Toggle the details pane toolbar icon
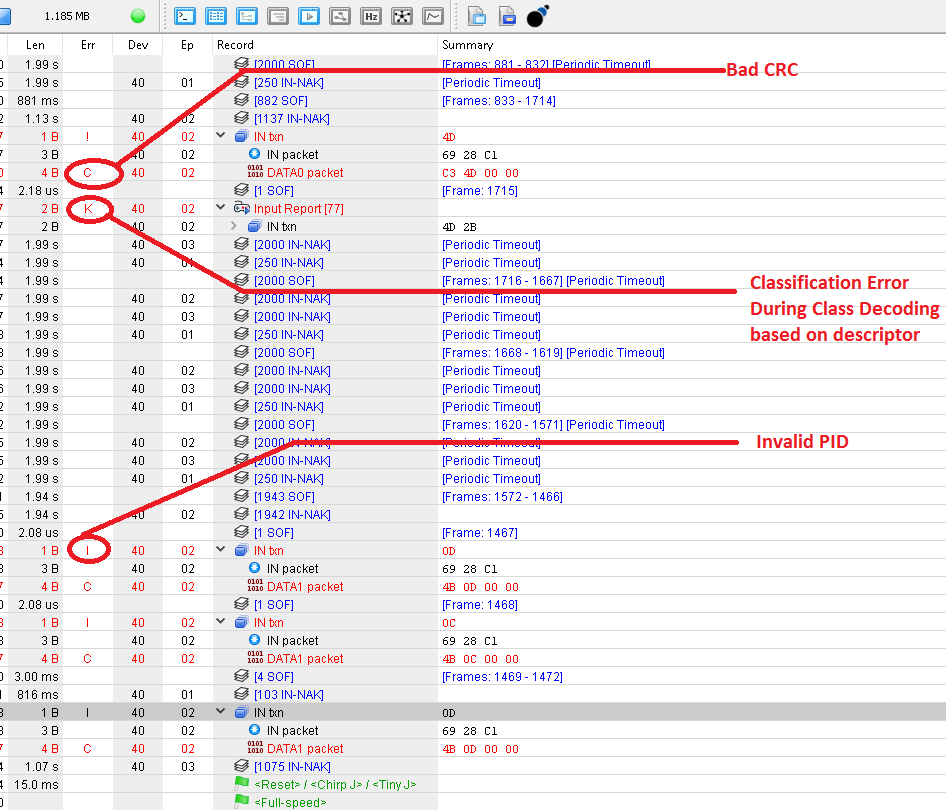The height and width of the screenshot is (810, 946). tap(278, 16)
